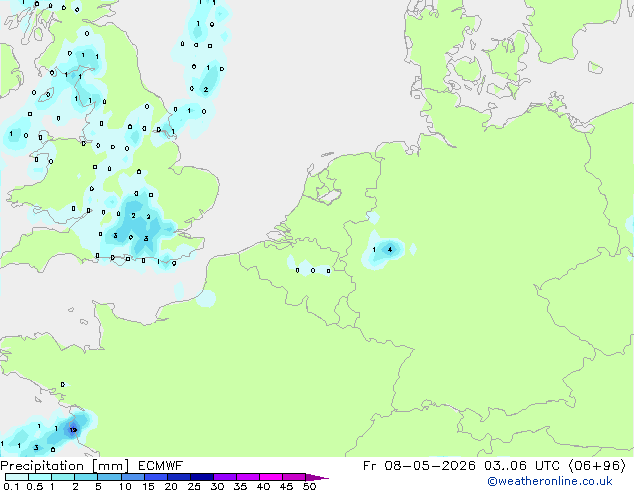The width and height of the screenshot is (634, 490).
Task: Click the 1–2 mm legend color swatch
Action: click(63, 477)
